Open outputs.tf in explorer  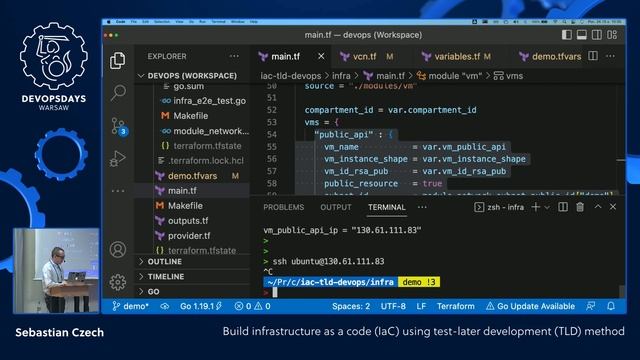click(x=188, y=221)
